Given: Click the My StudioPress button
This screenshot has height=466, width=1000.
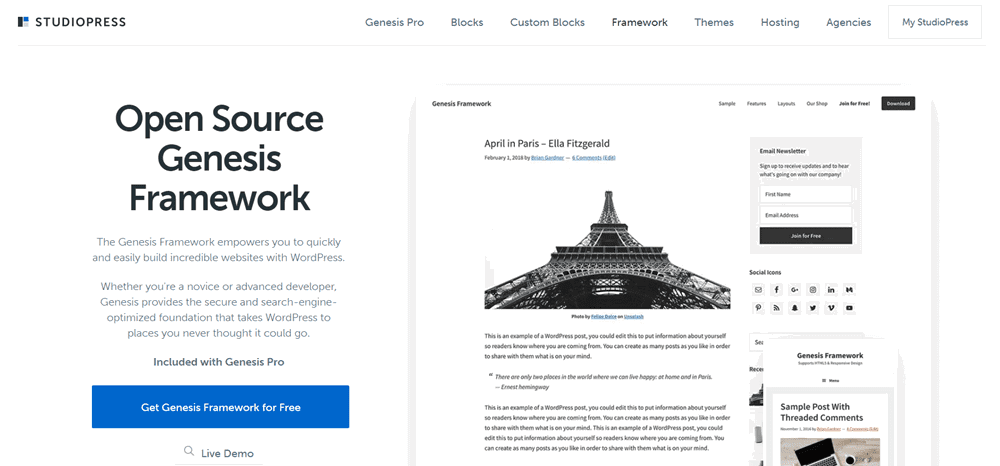Looking at the screenshot, I should click(x=934, y=22).
